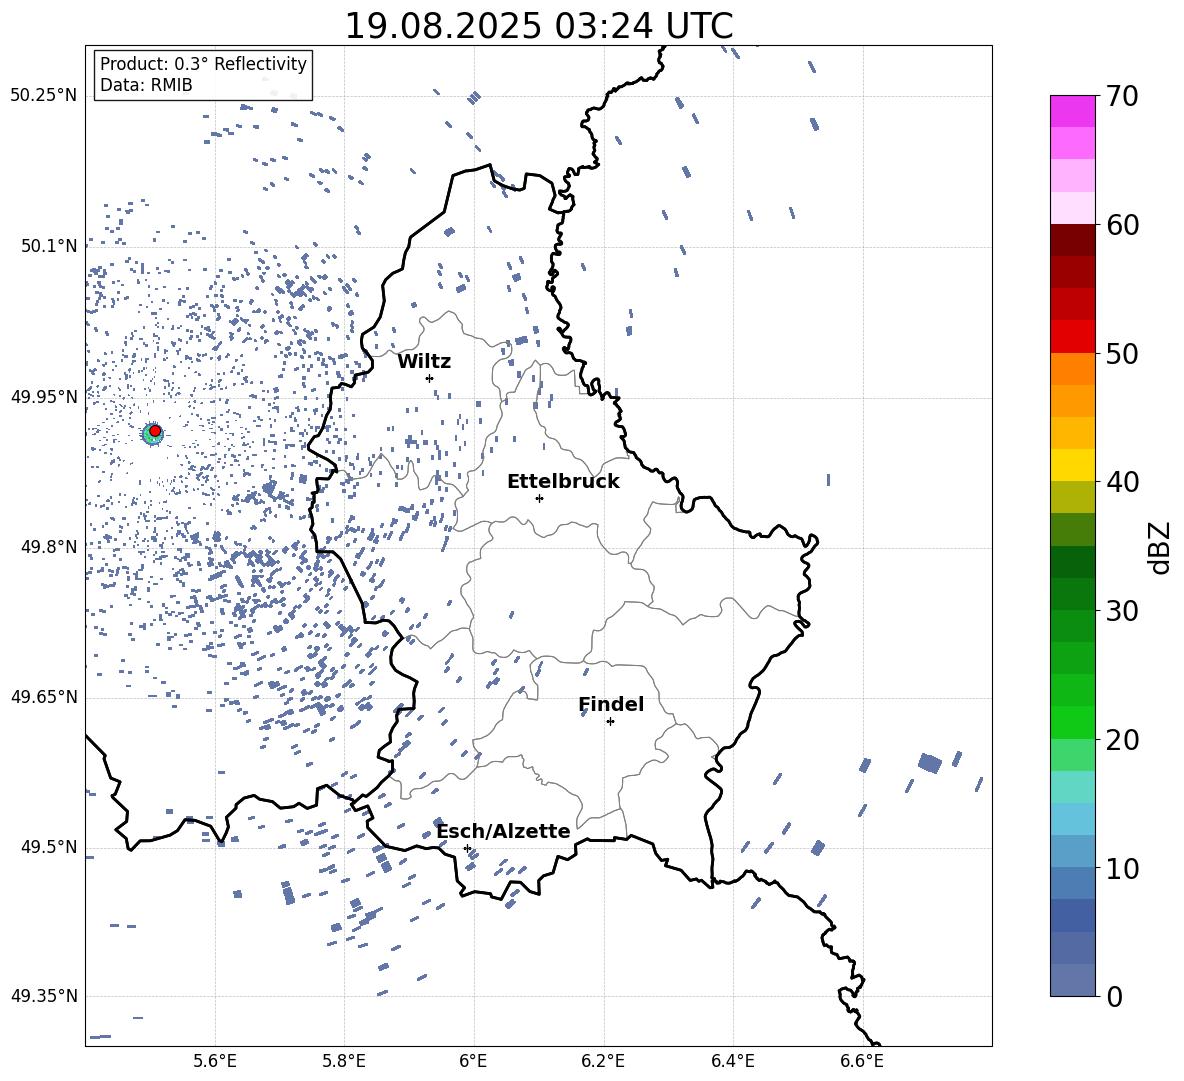Click the Findel station cross marker
1184x1081 pixels.
click(610, 722)
